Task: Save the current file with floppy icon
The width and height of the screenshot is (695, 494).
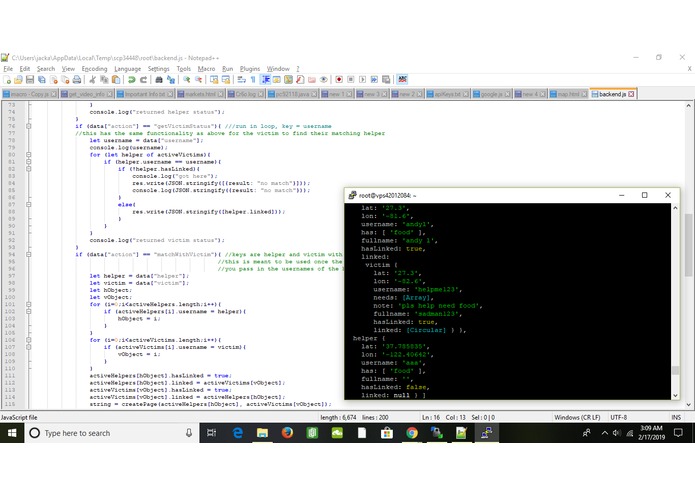Action: [x=30, y=80]
